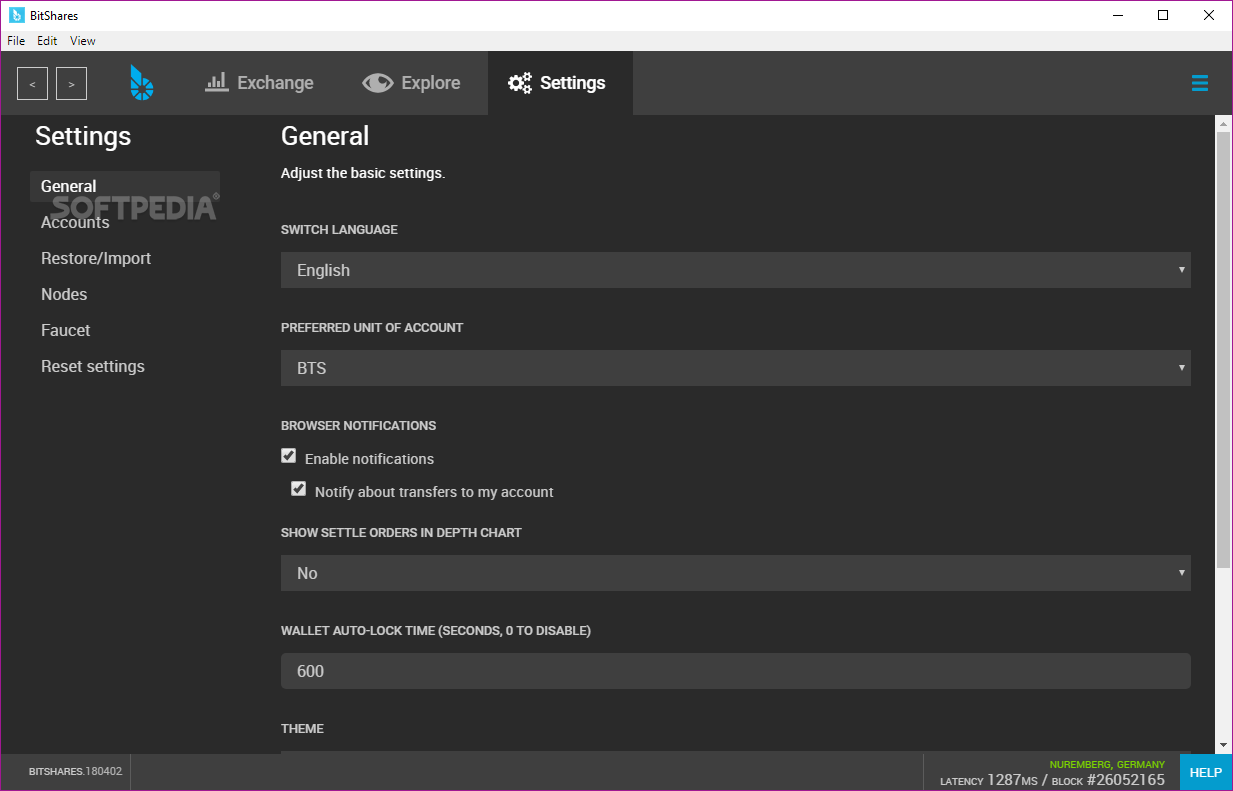Click the scrollbar down arrow
The height and width of the screenshot is (791, 1233).
[1223, 745]
